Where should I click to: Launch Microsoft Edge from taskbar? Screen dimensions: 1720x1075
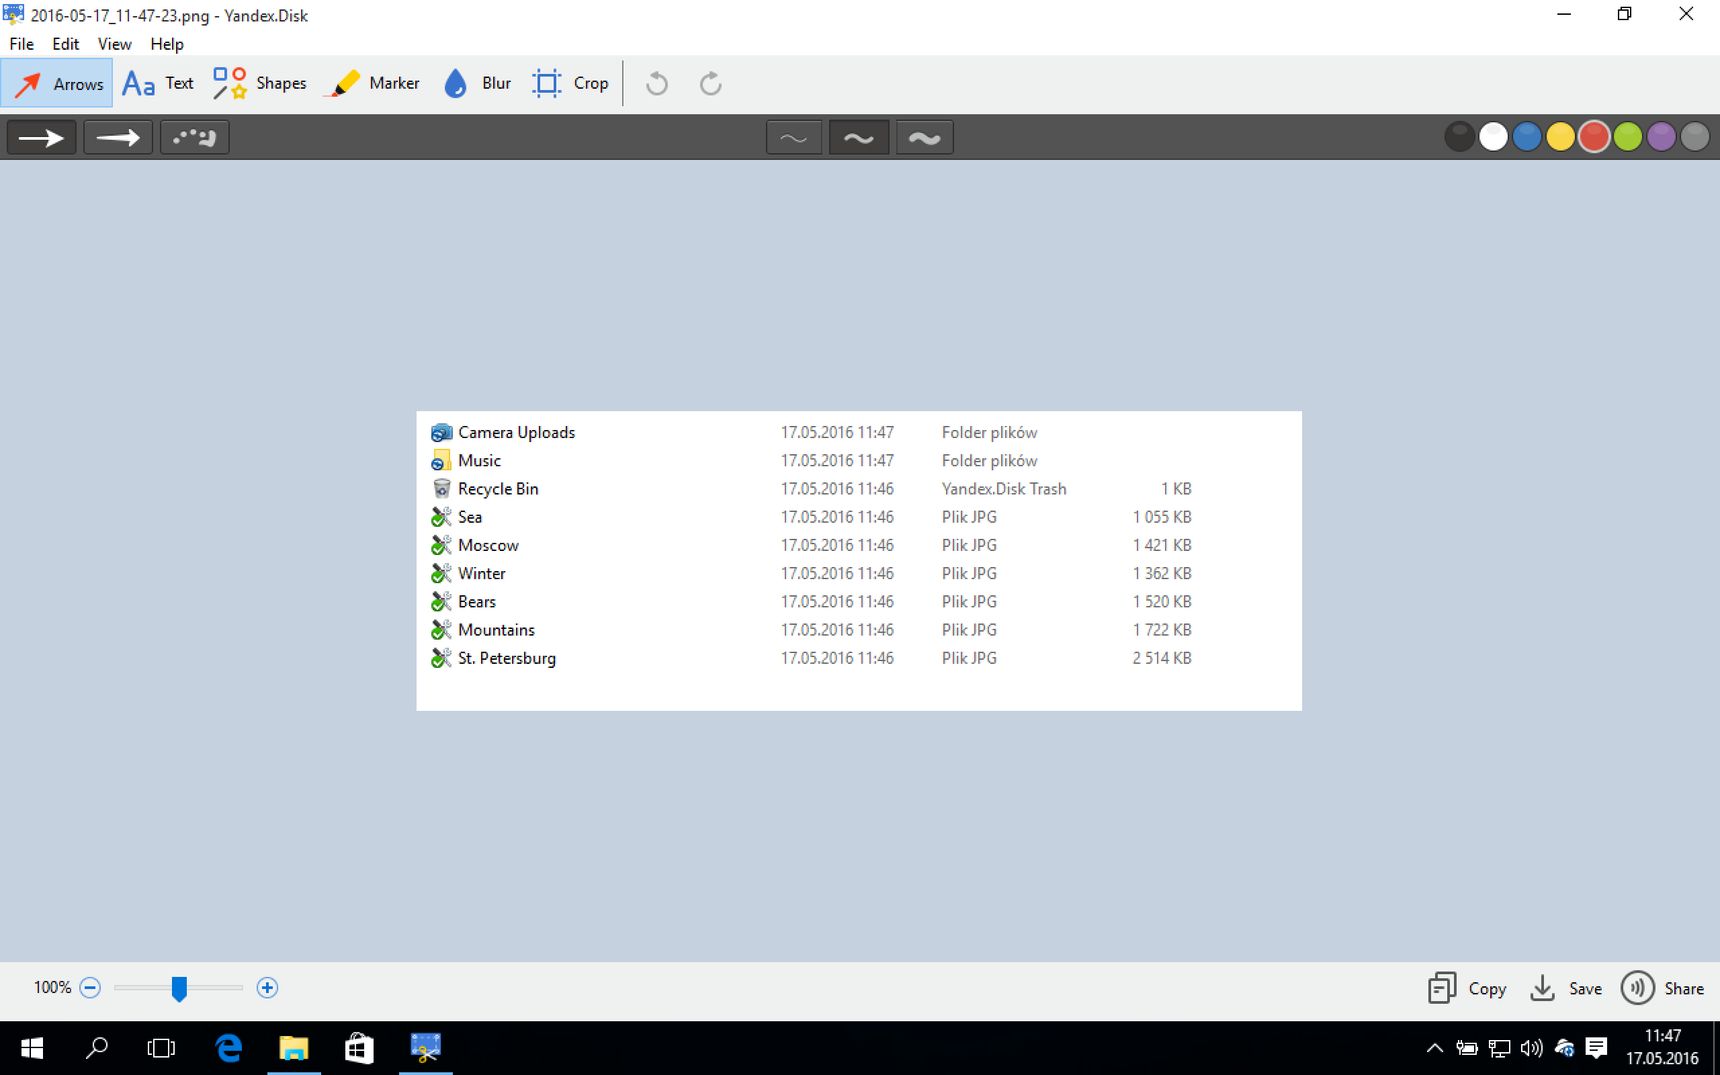[229, 1048]
